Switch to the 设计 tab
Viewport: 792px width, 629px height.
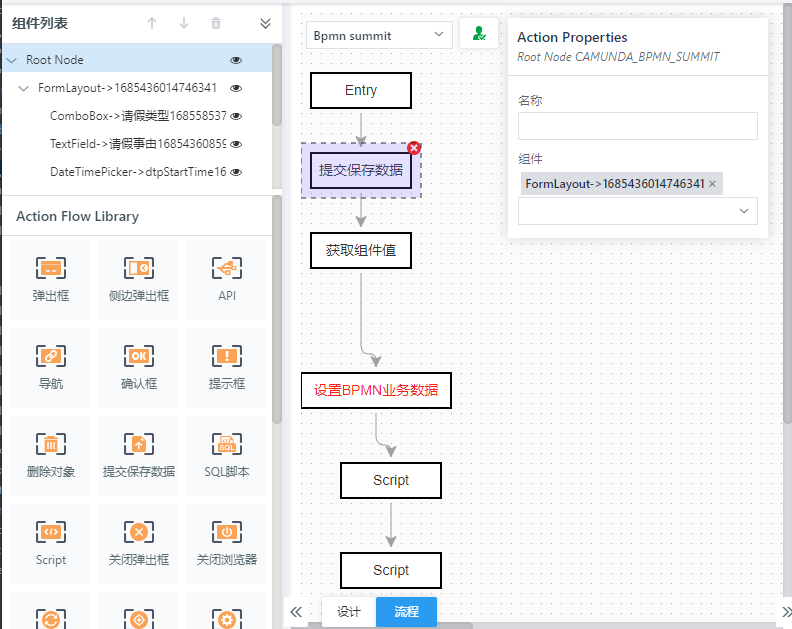349,612
